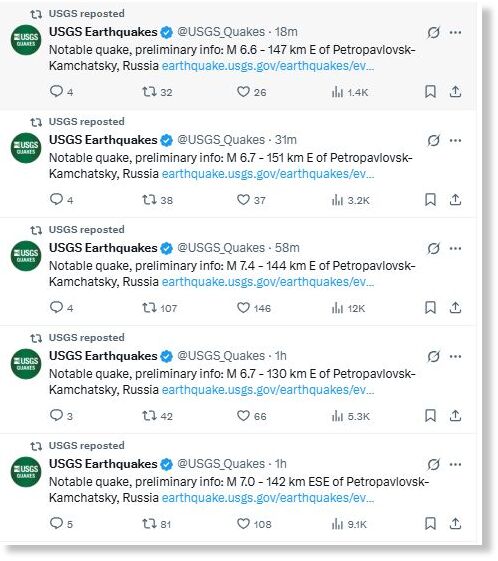This screenshot has height=561, width=498.
Task: Toggle like on M 7.4 quake post
Action: (x=254, y=308)
